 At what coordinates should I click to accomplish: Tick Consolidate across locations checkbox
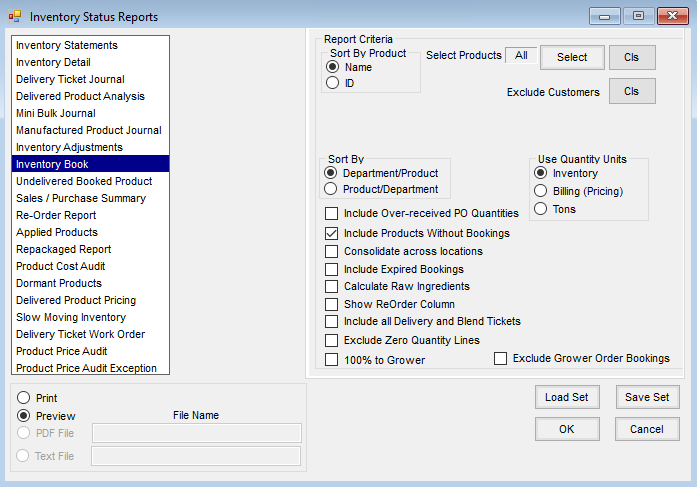click(332, 251)
